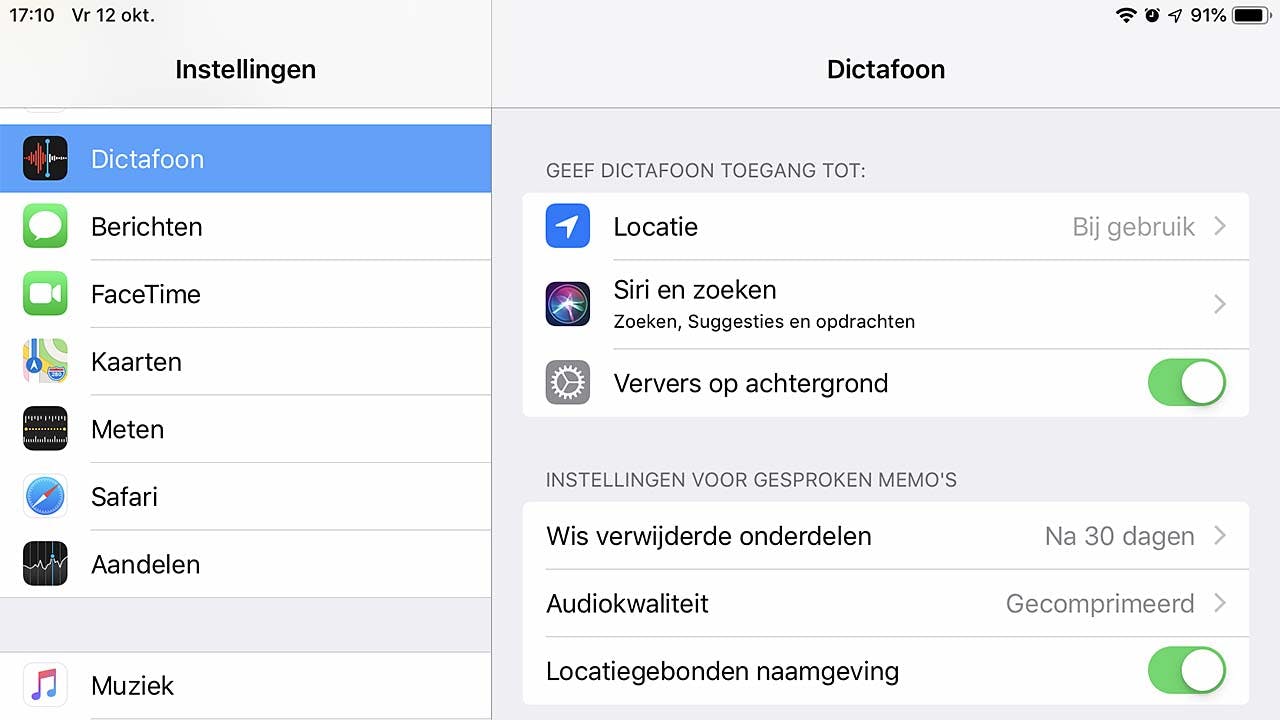Open Locatie chevron next to Bij gebruik
1280x720 pixels.
[1220, 226]
